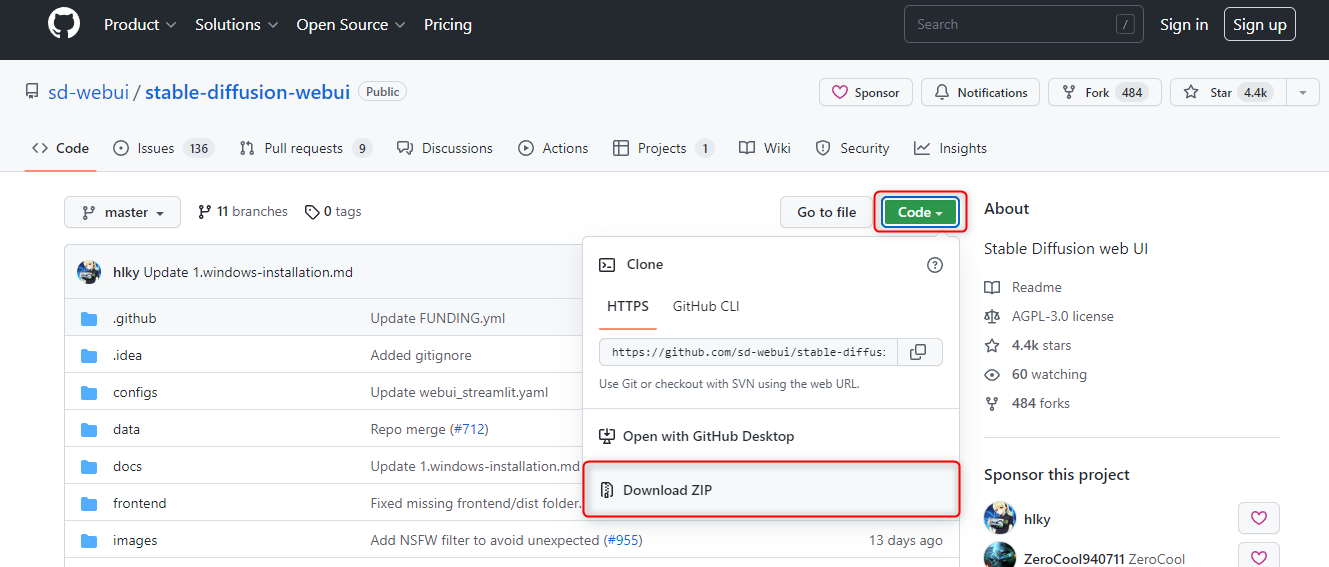Sponsor hlky with the heart button

(x=1258, y=518)
